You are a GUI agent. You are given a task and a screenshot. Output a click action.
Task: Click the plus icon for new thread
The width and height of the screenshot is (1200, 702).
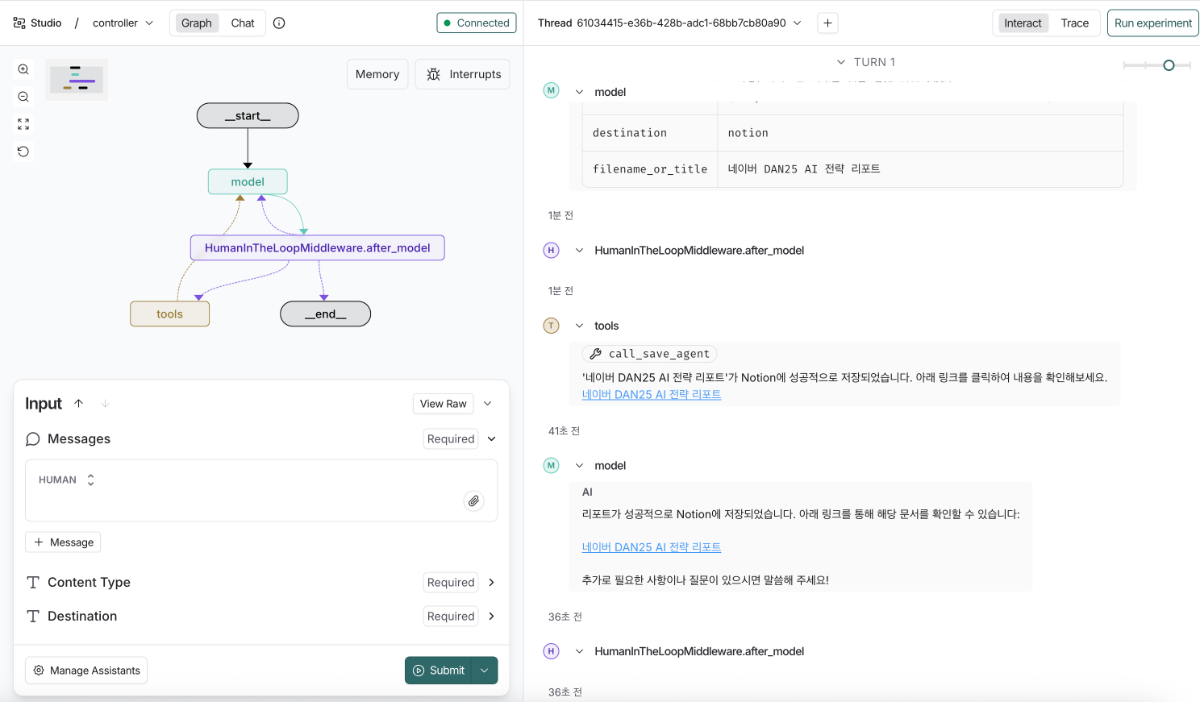click(827, 23)
